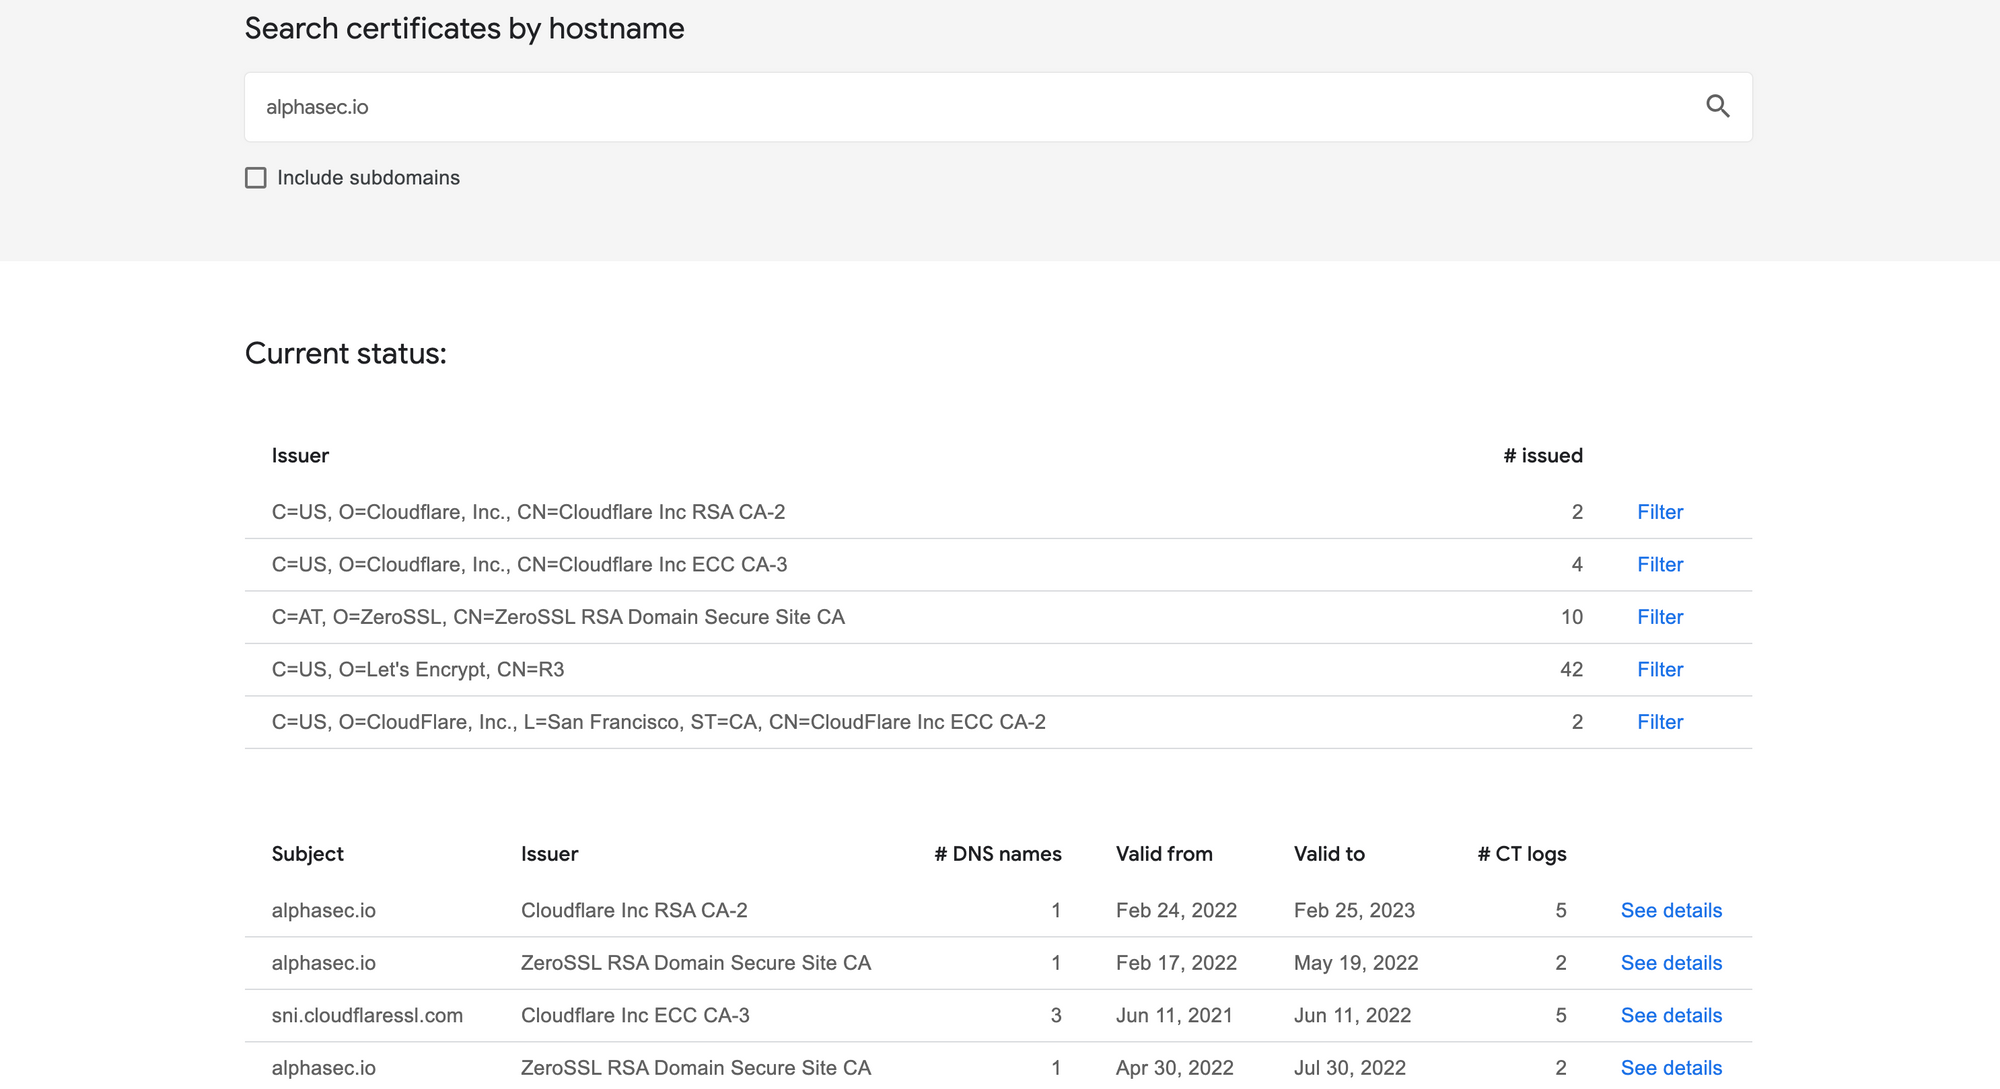Click the '# issued' column header
Image resolution: width=2000 pixels, height=1089 pixels.
[1543, 456]
